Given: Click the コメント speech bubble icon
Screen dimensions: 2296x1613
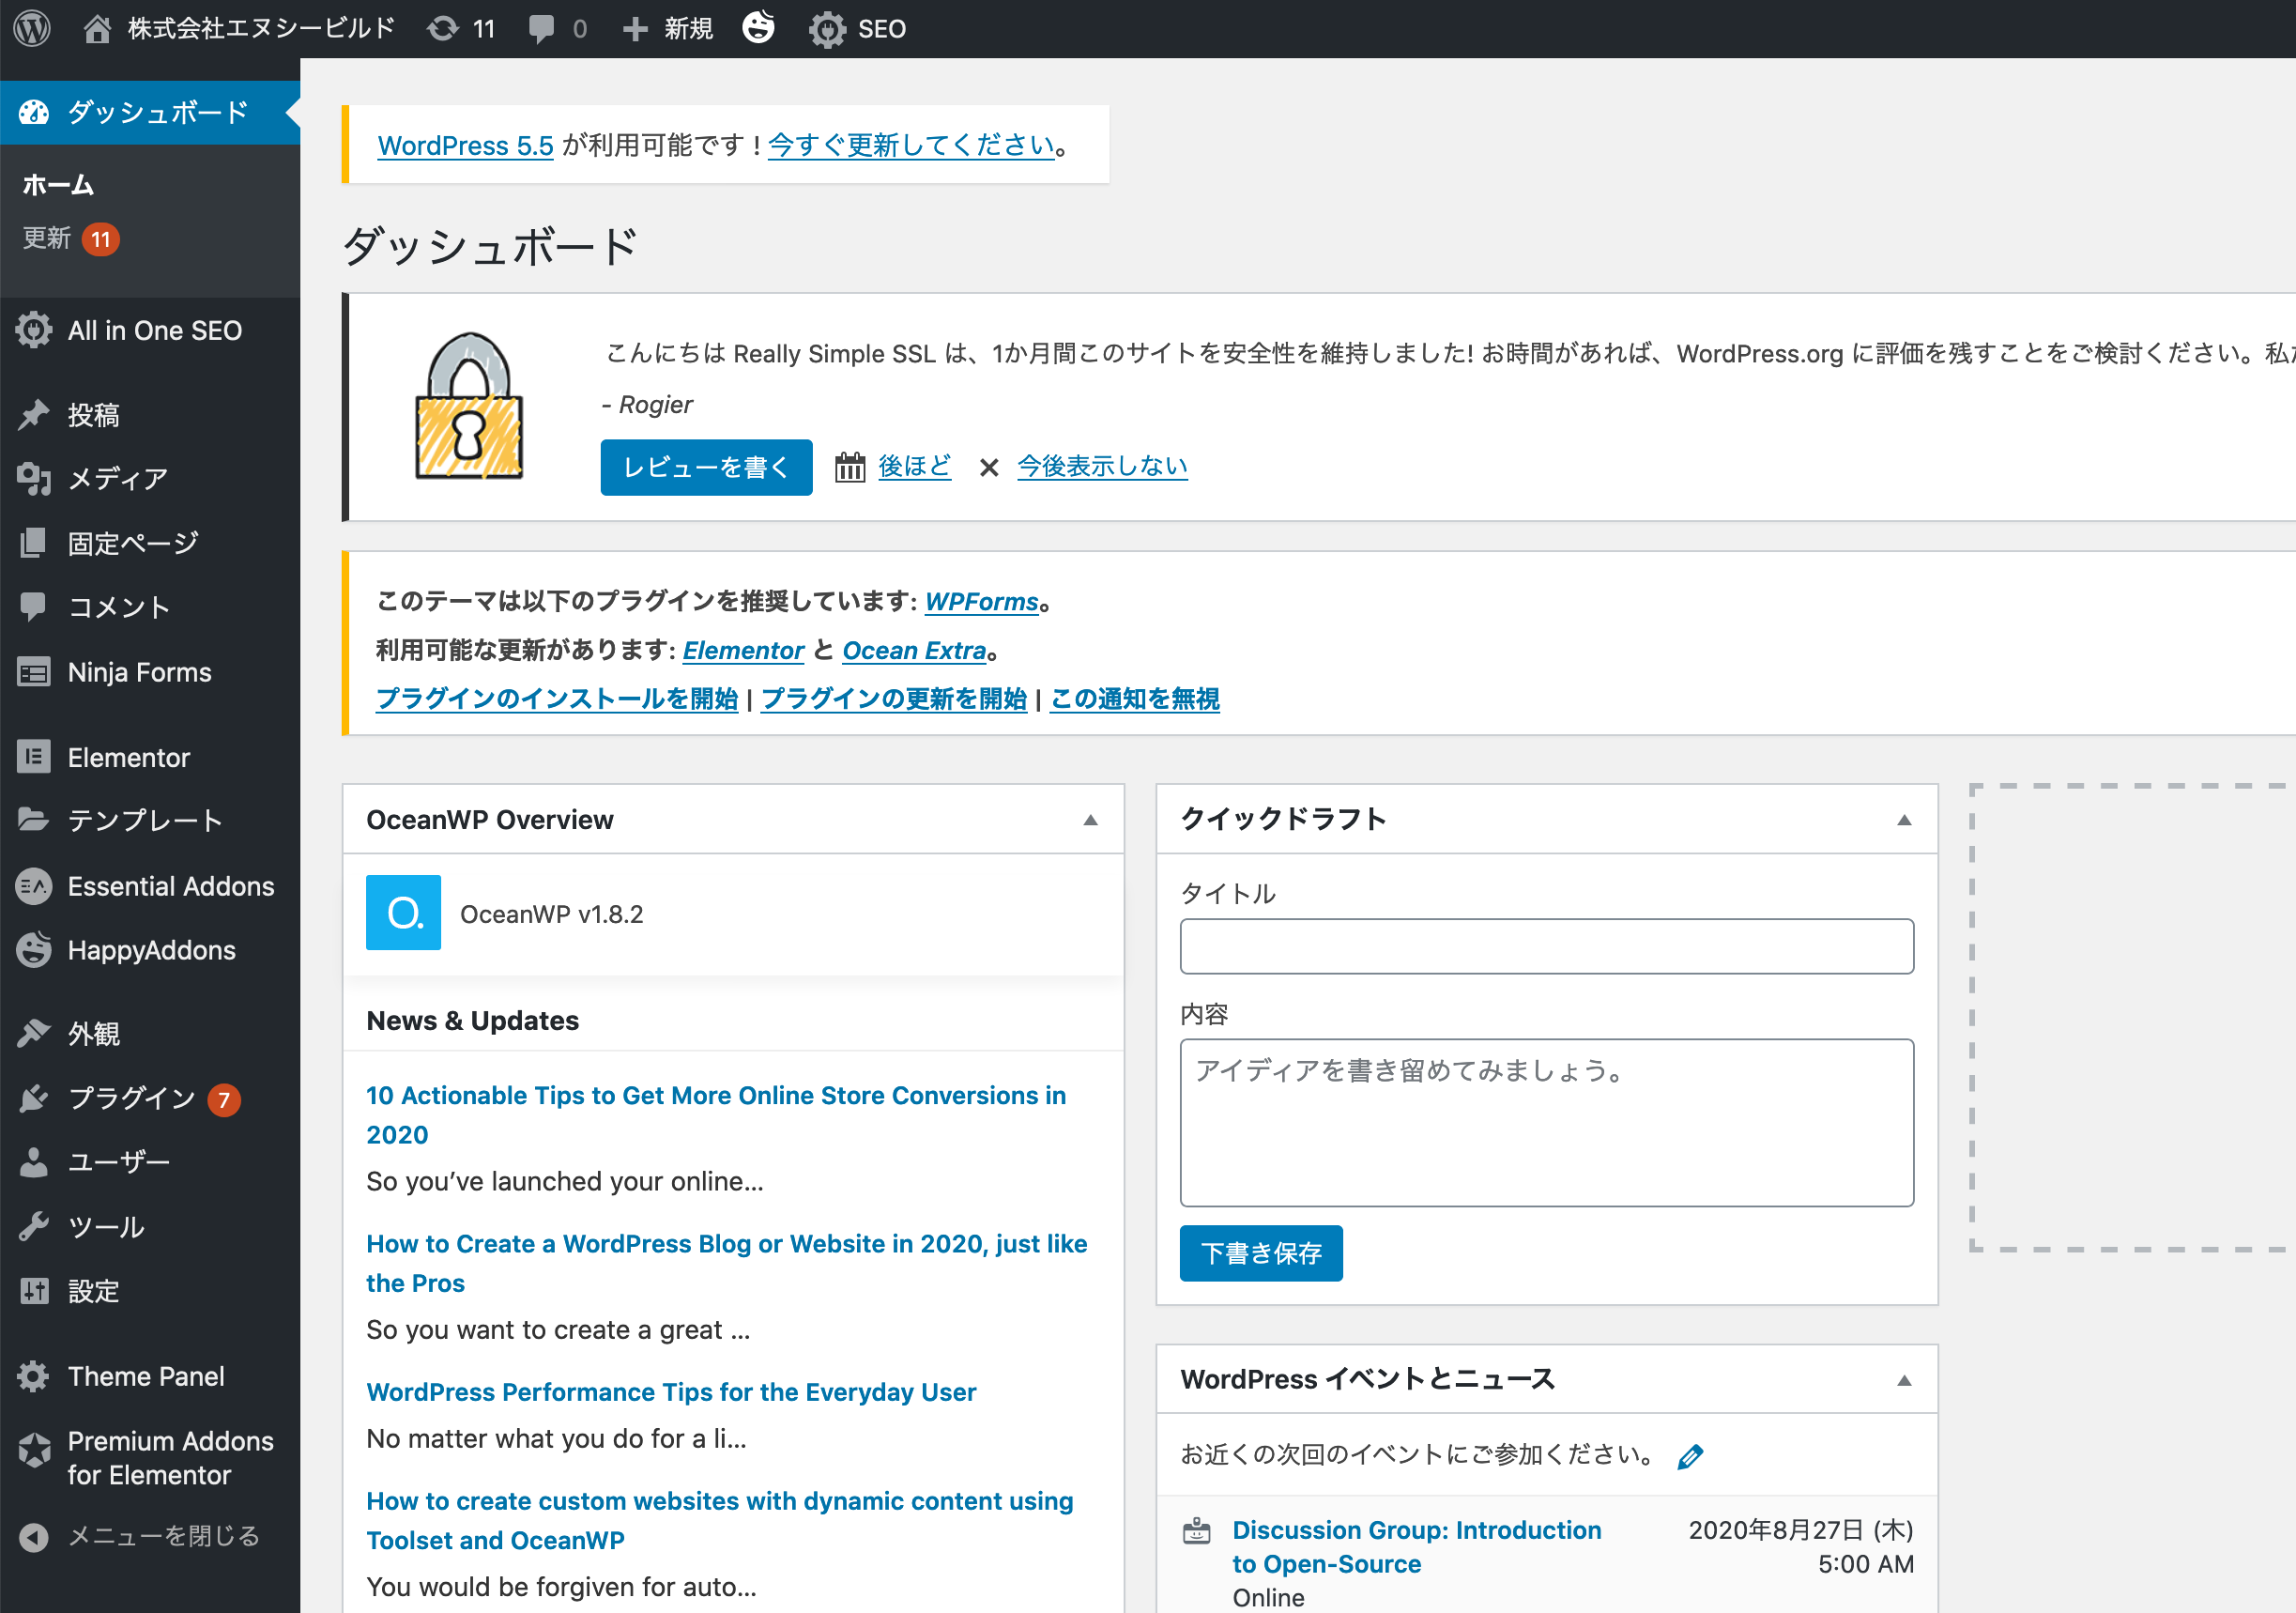Looking at the screenshot, I should [34, 607].
